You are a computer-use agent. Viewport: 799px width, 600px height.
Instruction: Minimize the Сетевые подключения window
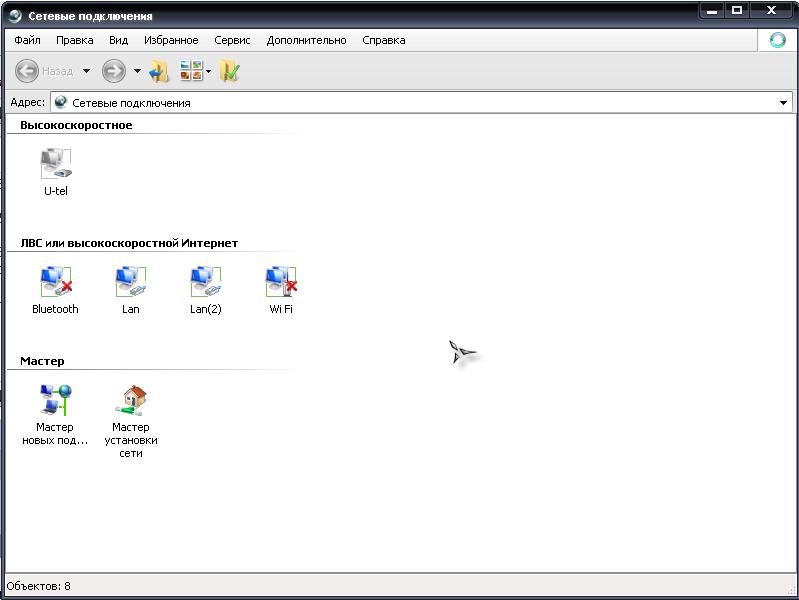(x=712, y=10)
